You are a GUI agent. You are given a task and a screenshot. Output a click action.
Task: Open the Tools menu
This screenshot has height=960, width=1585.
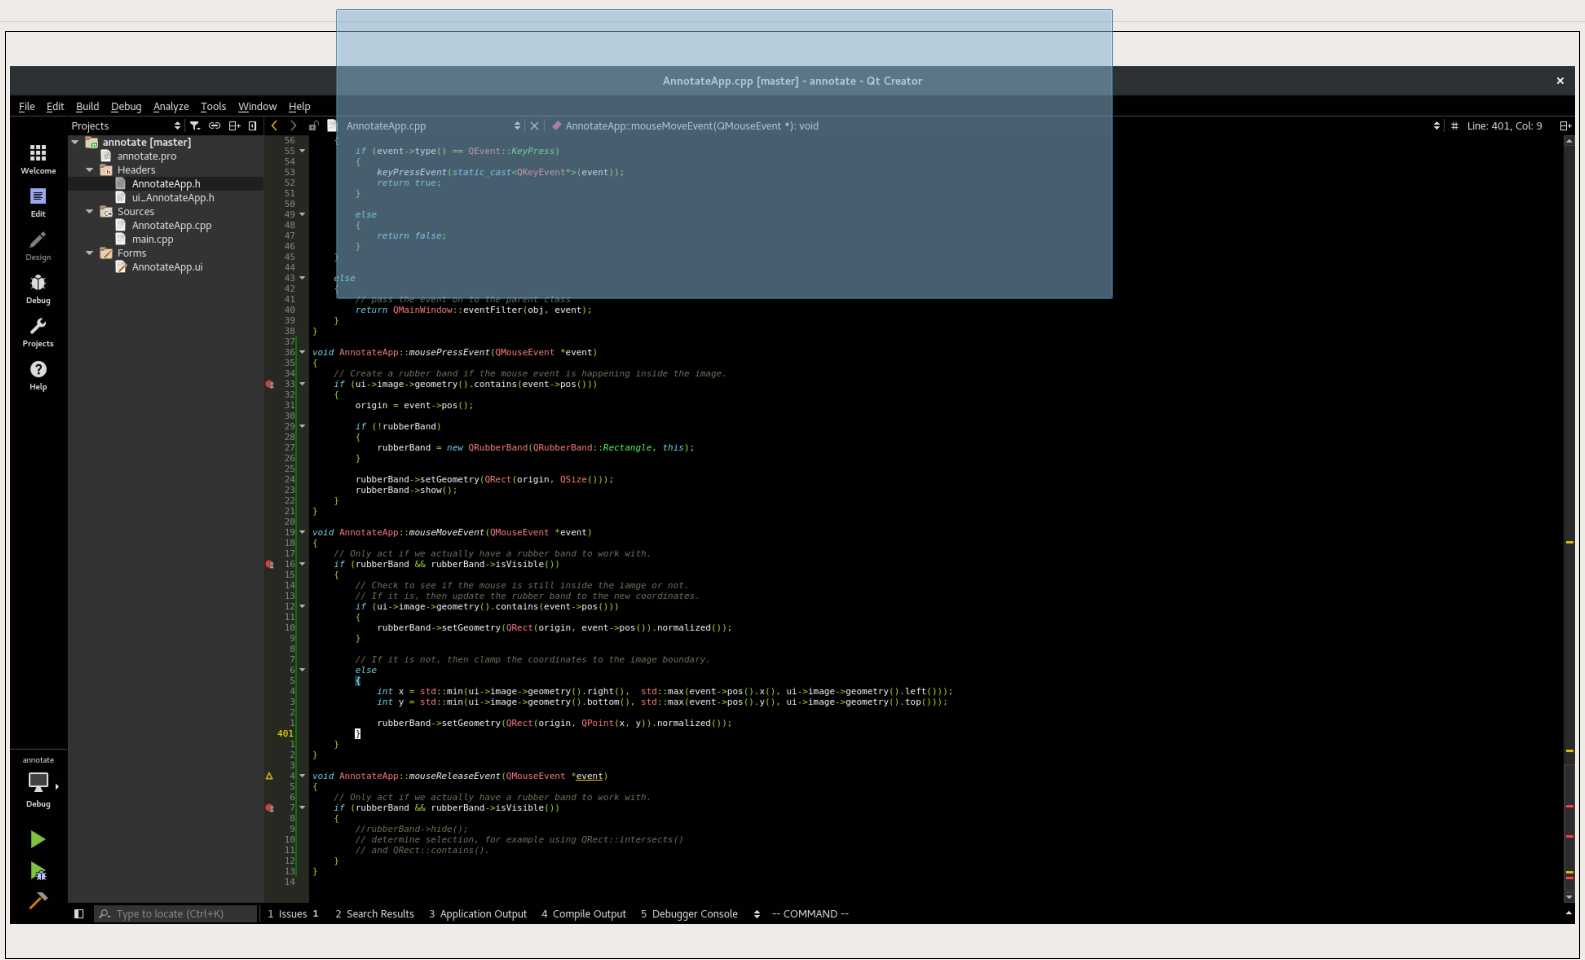(213, 107)
